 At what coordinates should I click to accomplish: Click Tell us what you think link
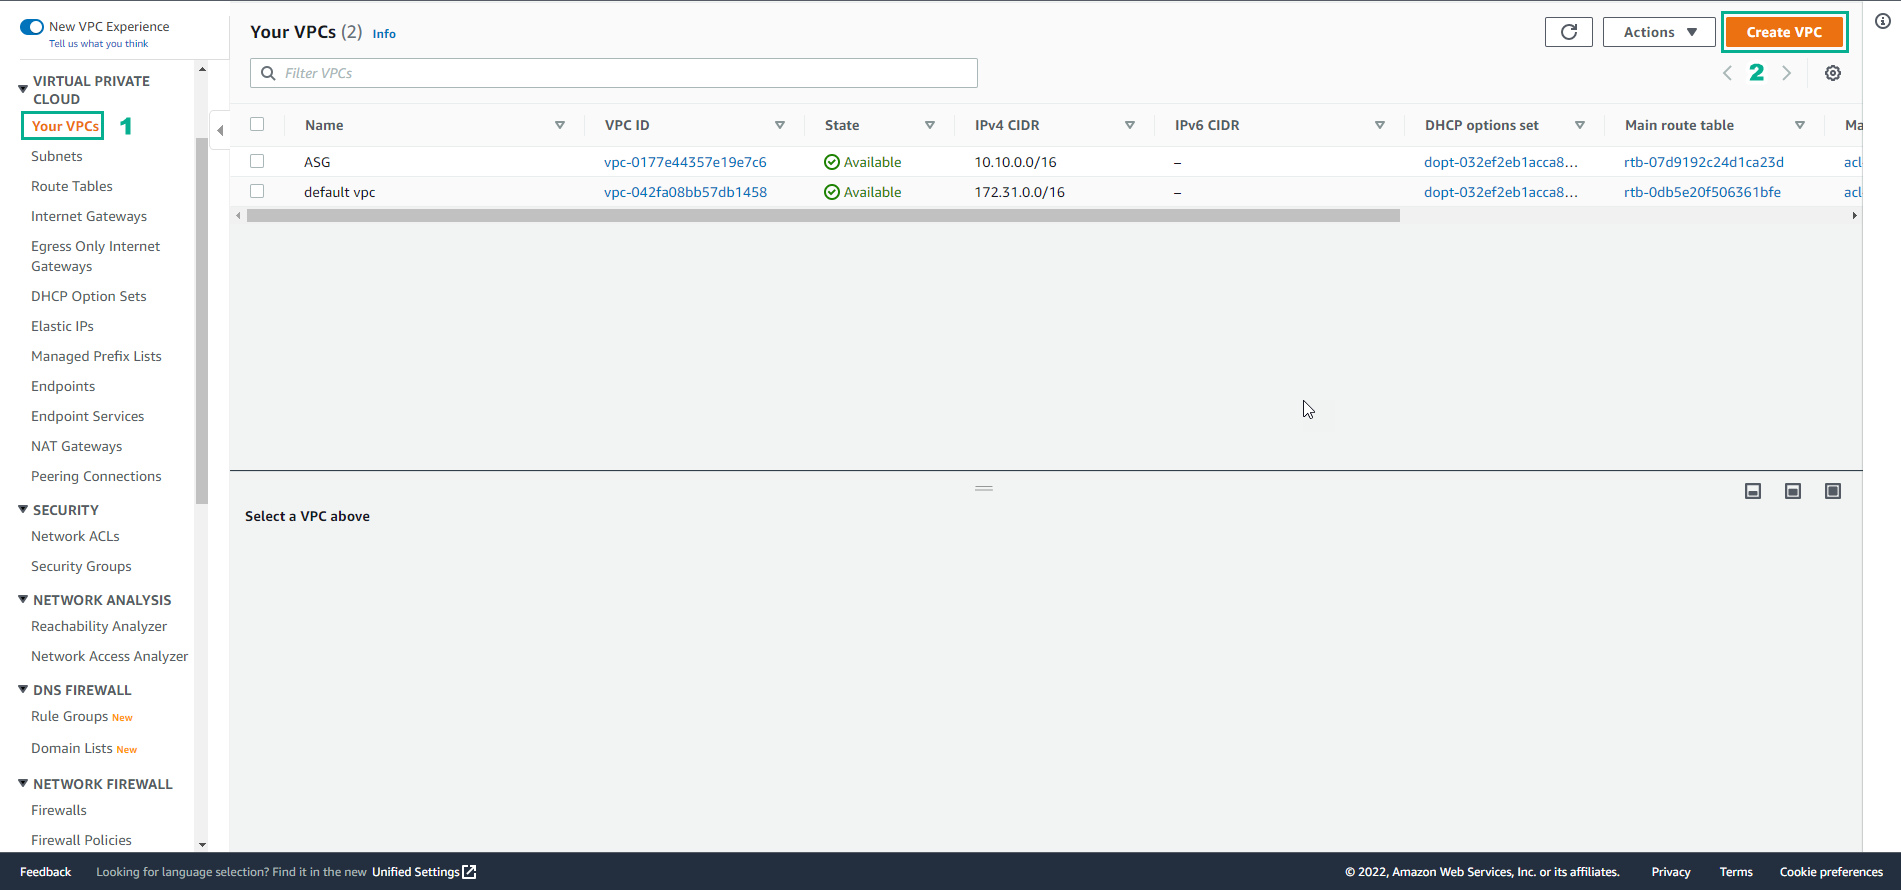(98, 44)
